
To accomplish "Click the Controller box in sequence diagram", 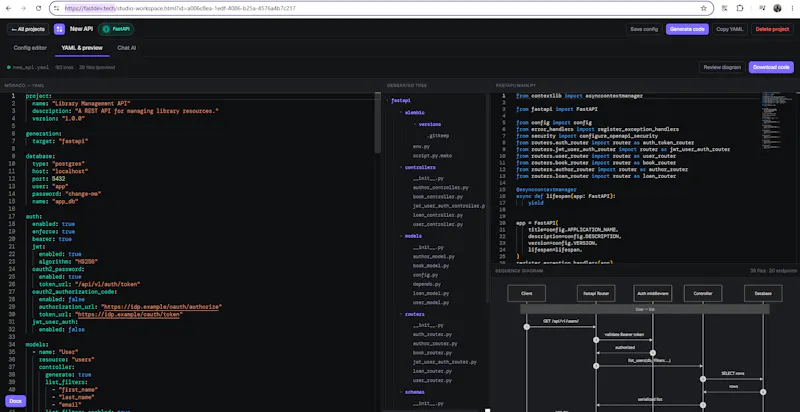I will pos(703,293).
